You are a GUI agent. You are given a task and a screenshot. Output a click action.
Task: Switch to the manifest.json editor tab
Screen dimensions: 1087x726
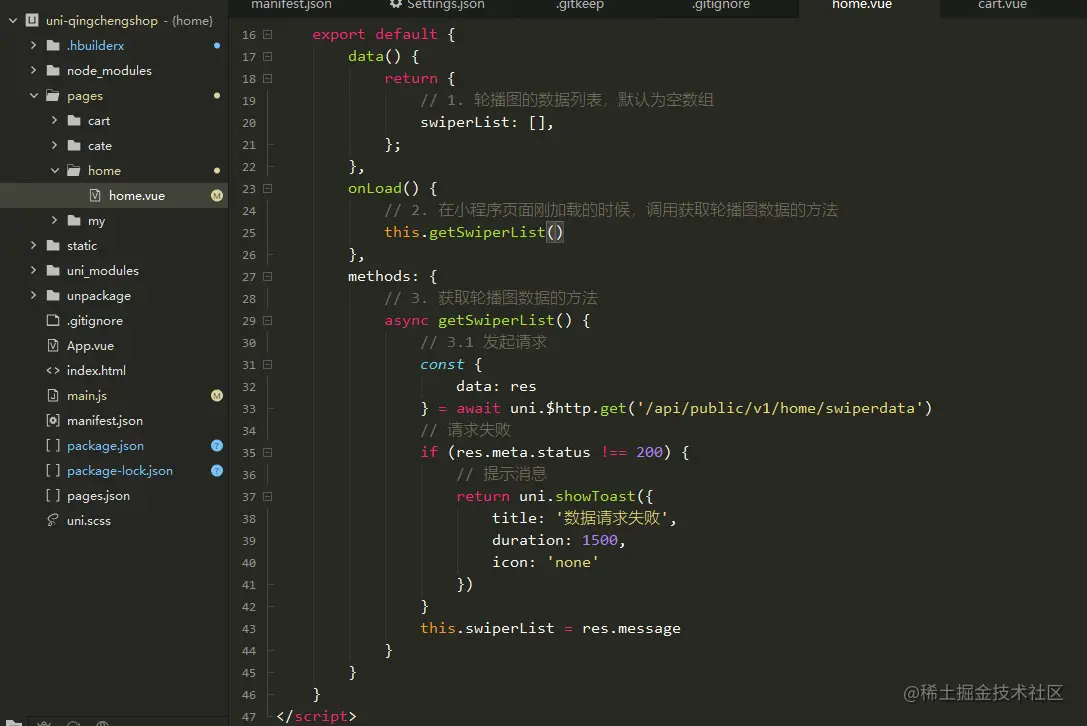tap(291, 5)
